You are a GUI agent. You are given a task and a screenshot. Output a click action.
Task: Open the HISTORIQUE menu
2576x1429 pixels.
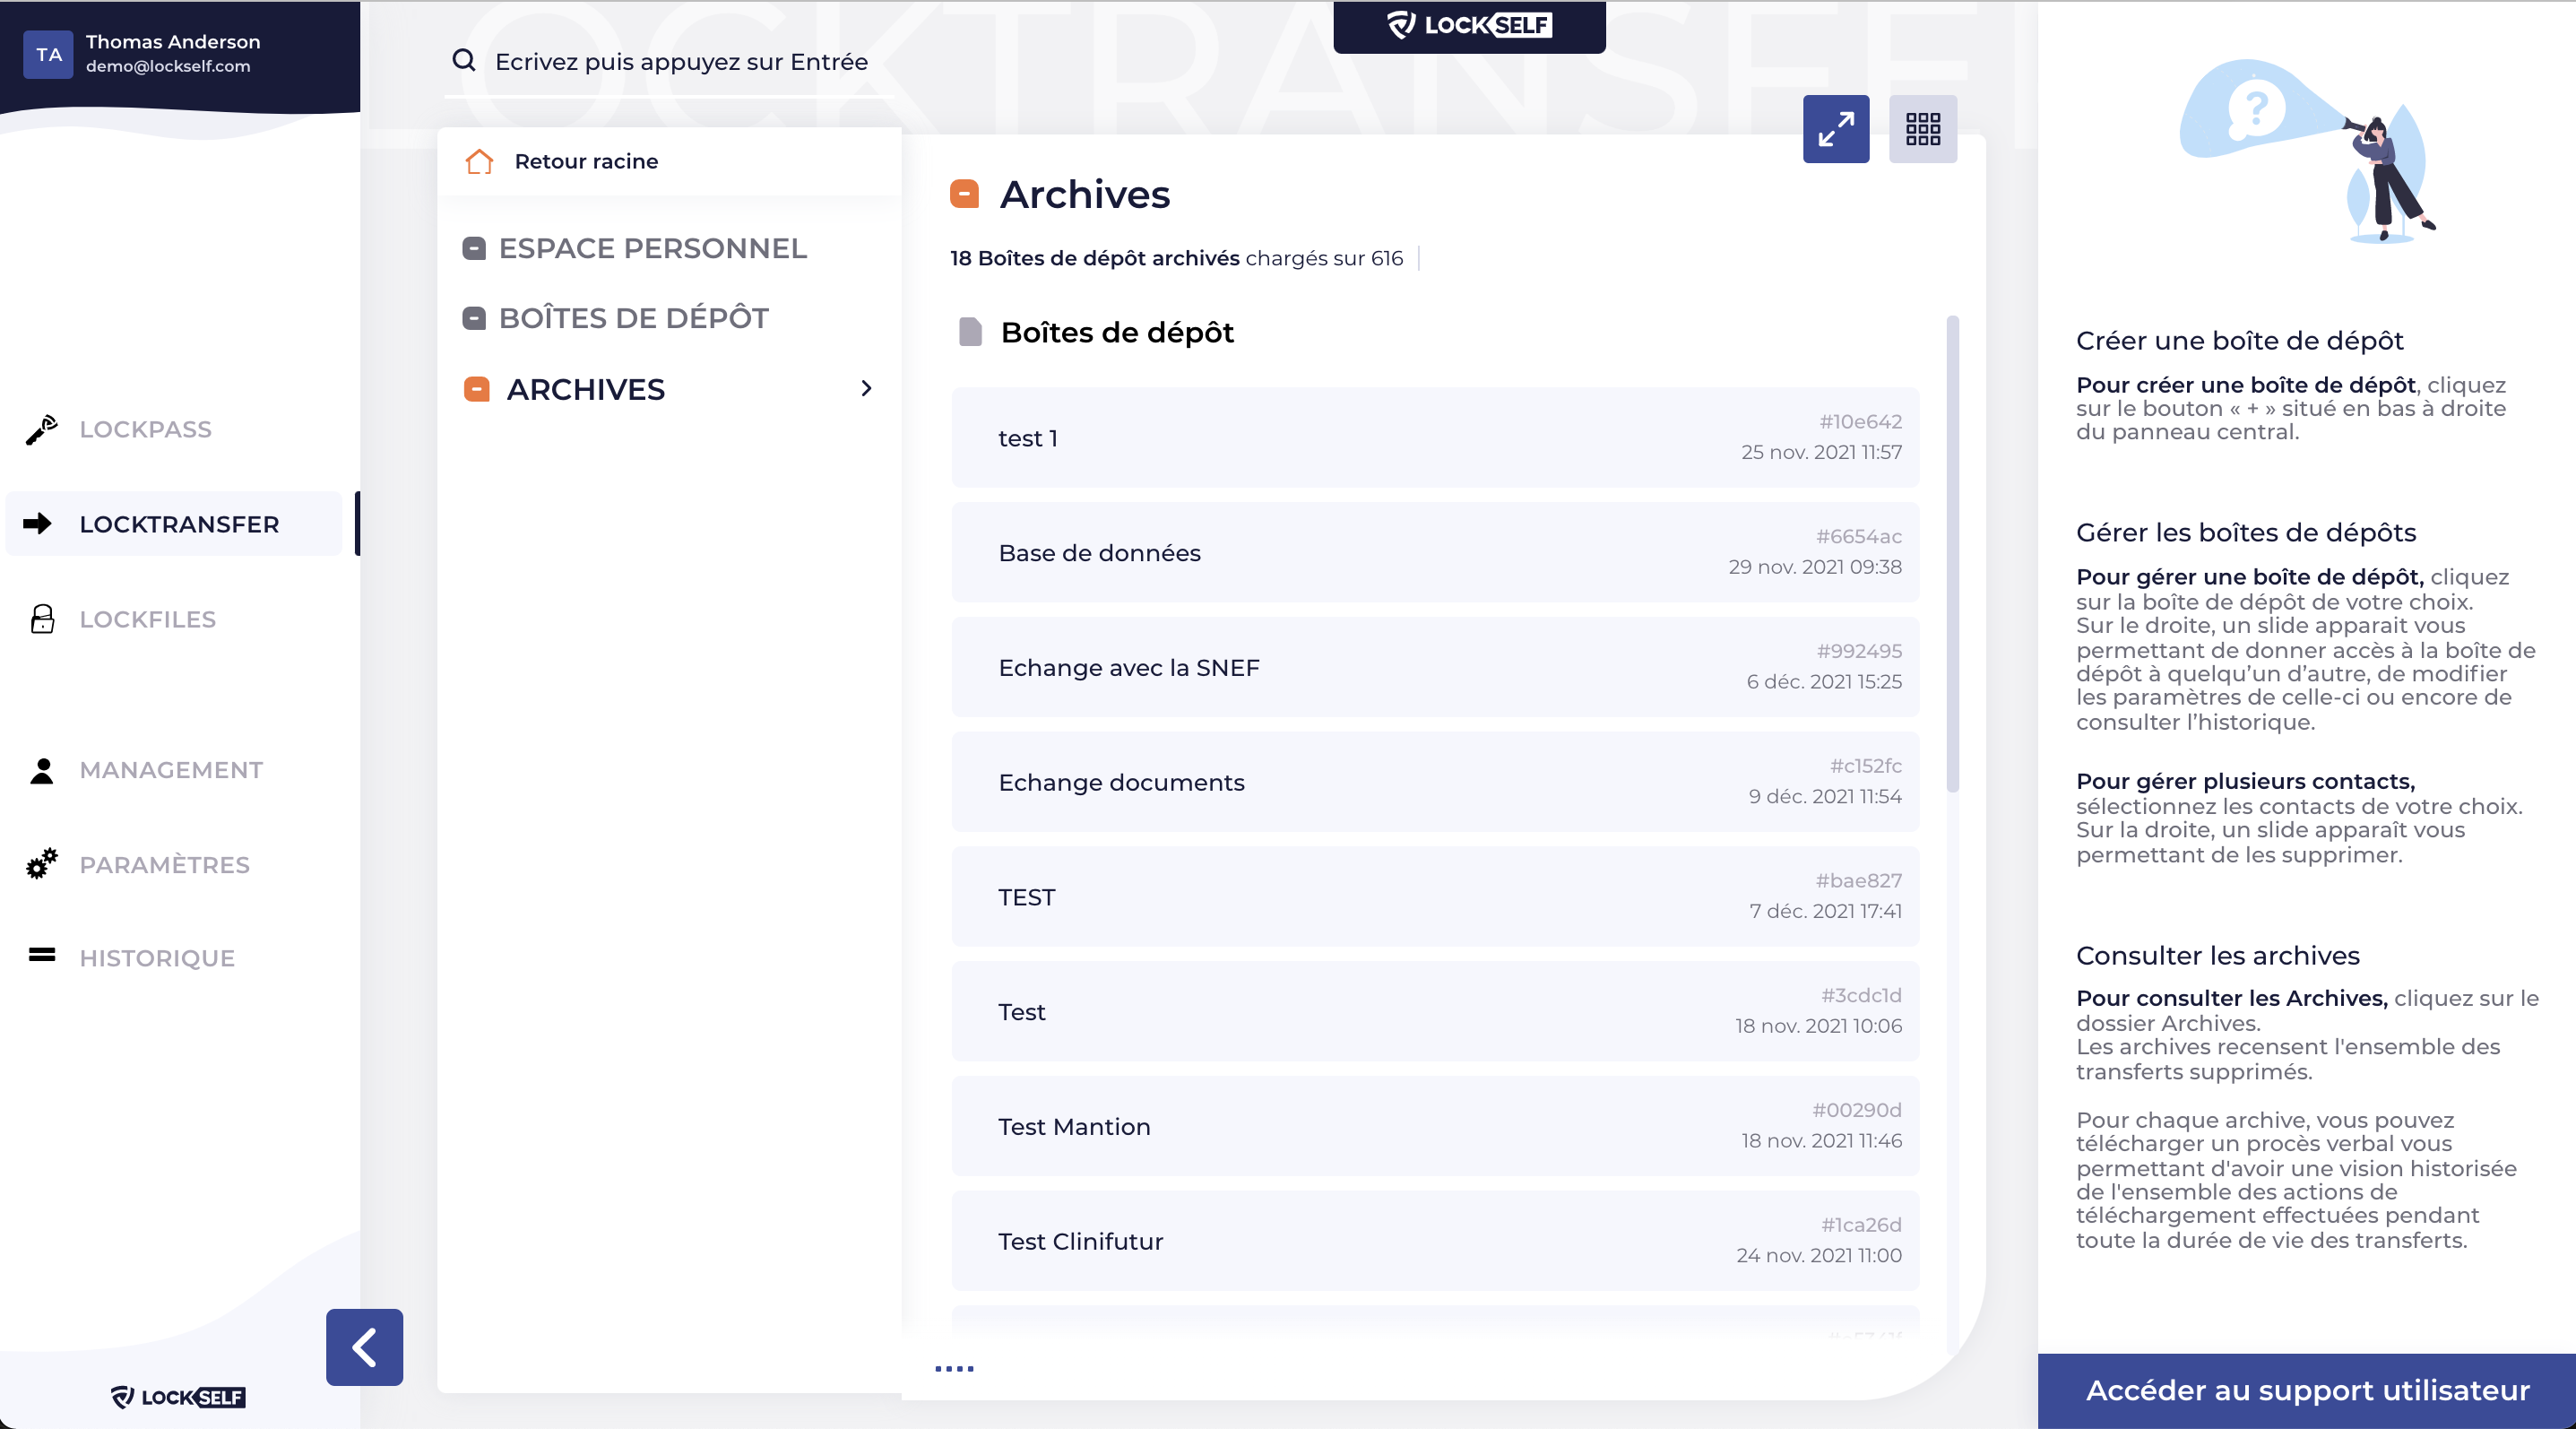pyautogui.click(x=157, y=958)
